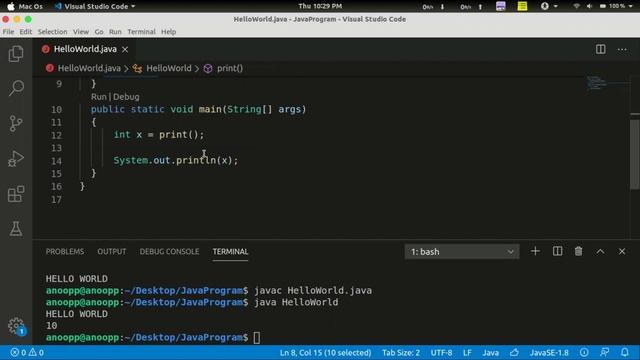The height and width of the screenshot is (360, 640).
Task: Change indentation via Tab Size: 2
Action: [x=401, y=352]
